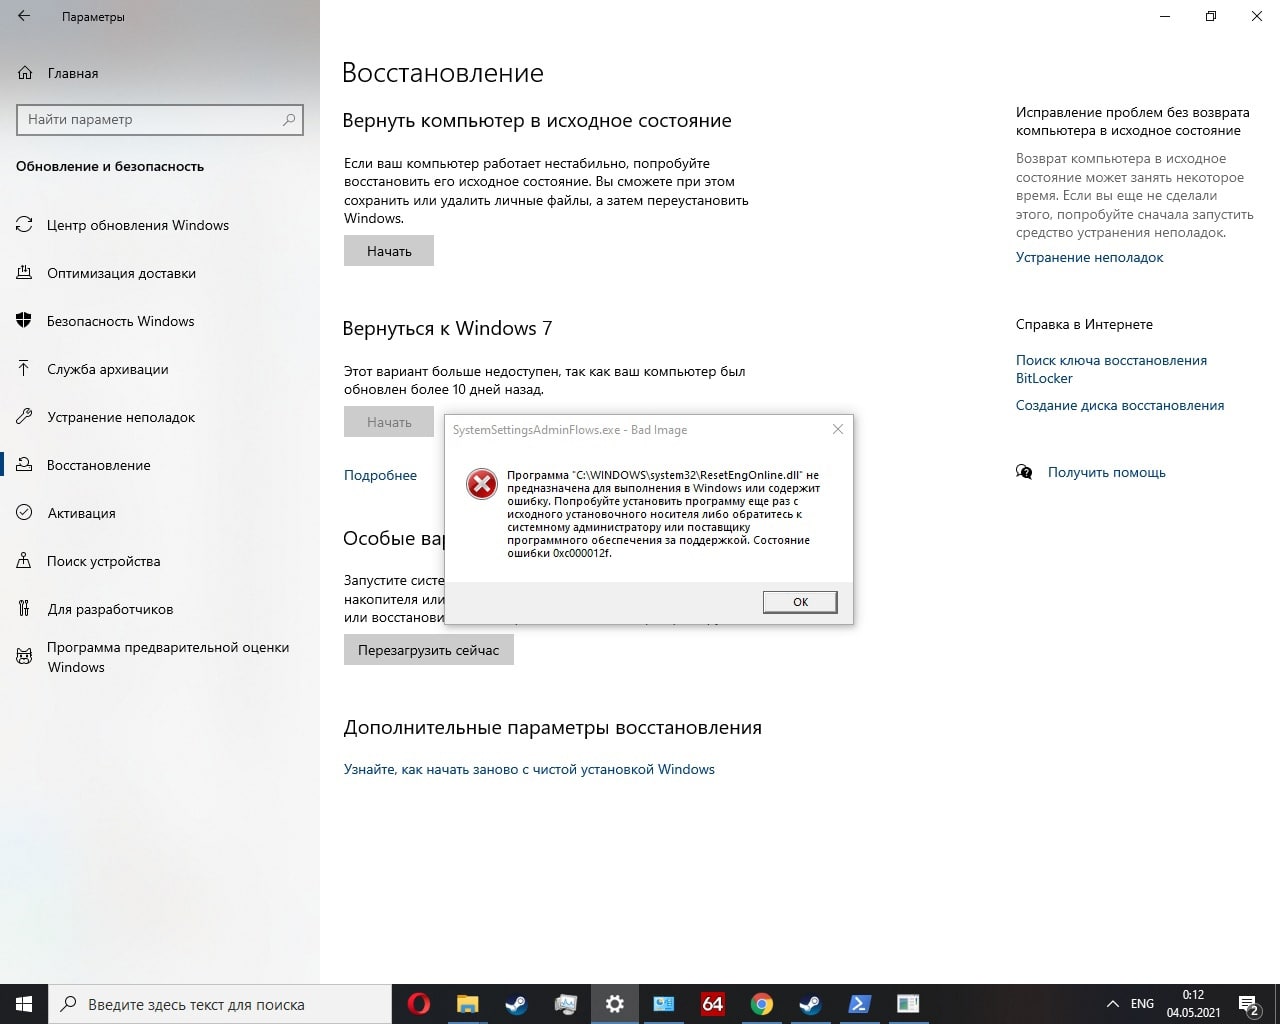Open Оптимизация доставки section
Viewport: 1280px width, 1024px height.
[x=121, y=273]
